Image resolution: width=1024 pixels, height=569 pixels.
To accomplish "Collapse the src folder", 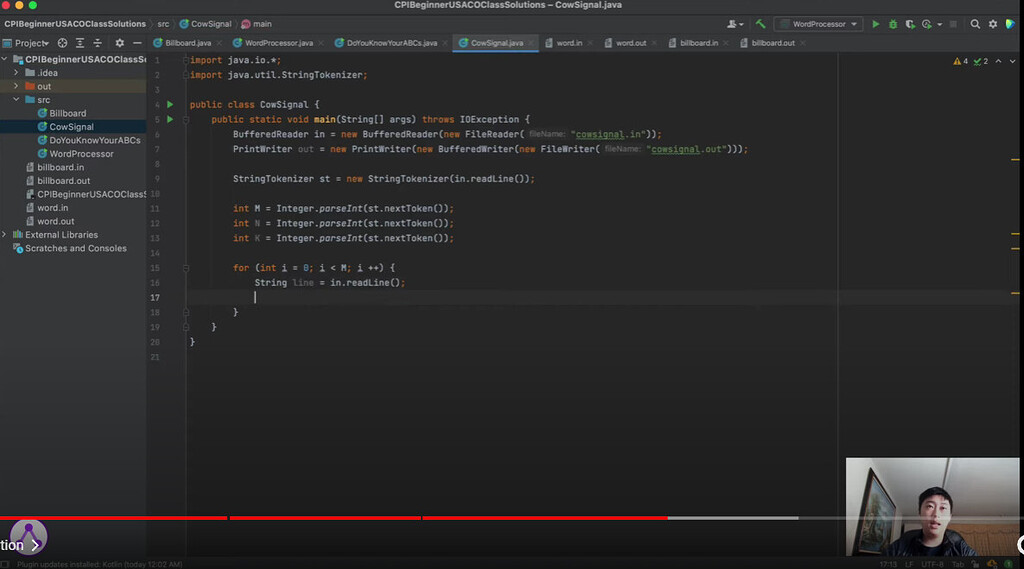I will tap(16, 100).
